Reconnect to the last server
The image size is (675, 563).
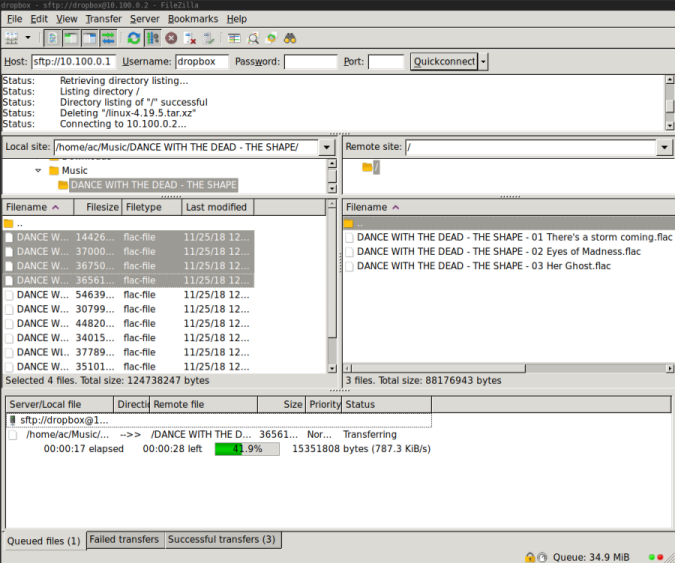click(209, 38)
